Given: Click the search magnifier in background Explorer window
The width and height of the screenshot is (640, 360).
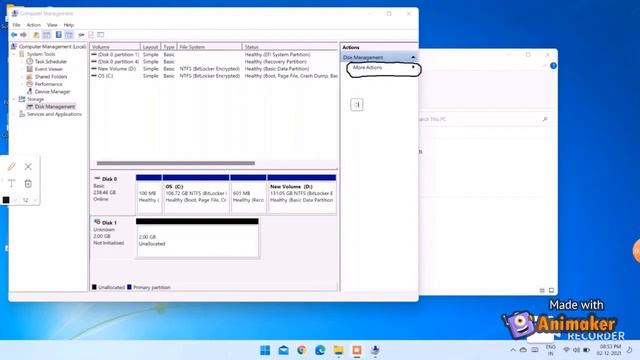Looking at the screenshot, I should [x=545, y=119].
